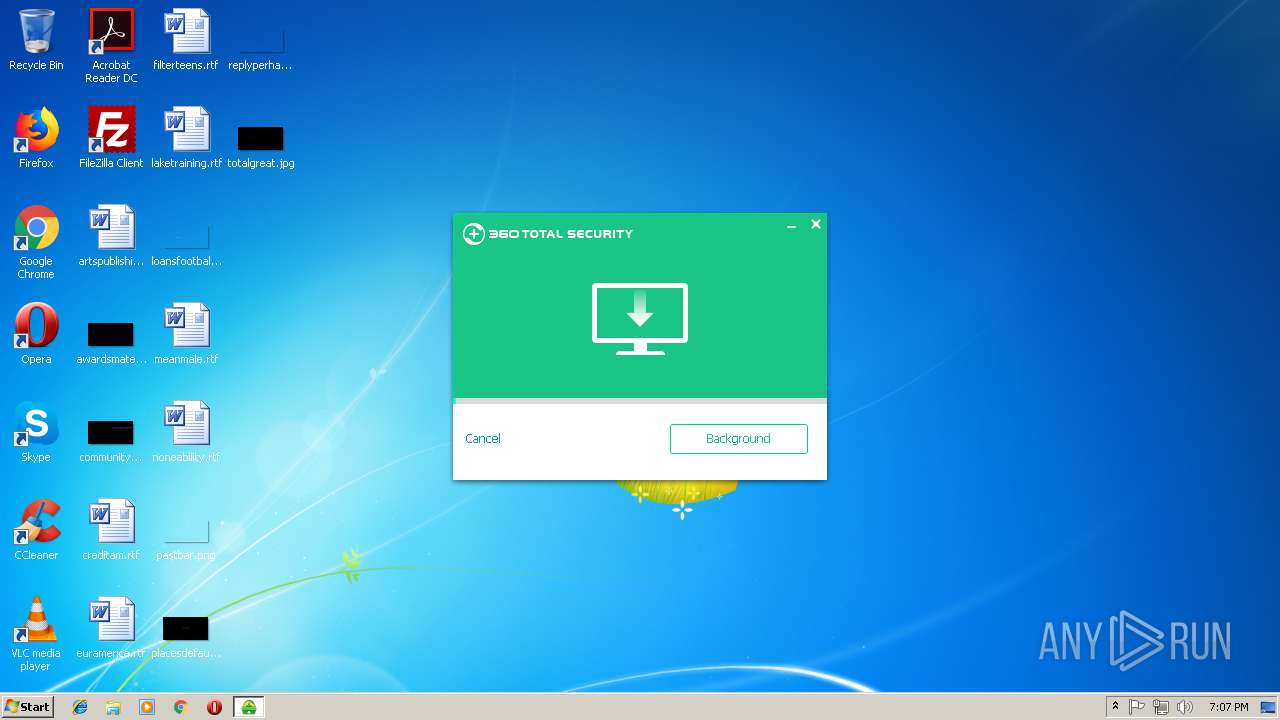Select the VLC media player shortcut
Screen dimensions: 1280x720
pyautogui.click(x=36, y=635)
